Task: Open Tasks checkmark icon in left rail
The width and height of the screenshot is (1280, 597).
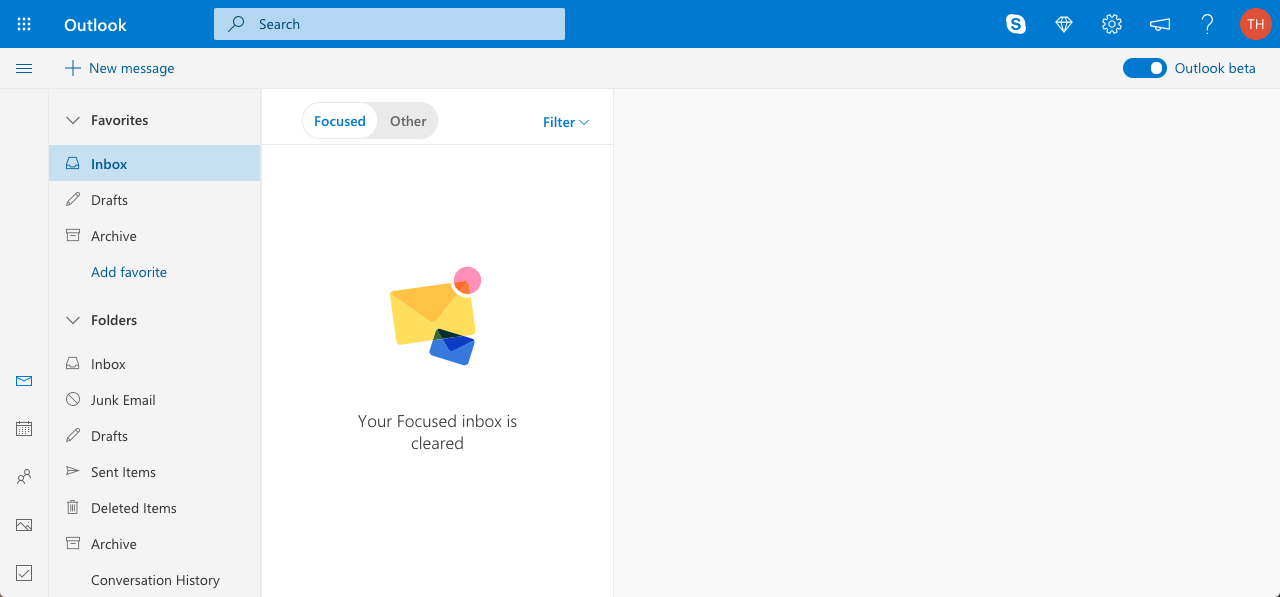Action: pyautogui.click(x=24, y=573)
